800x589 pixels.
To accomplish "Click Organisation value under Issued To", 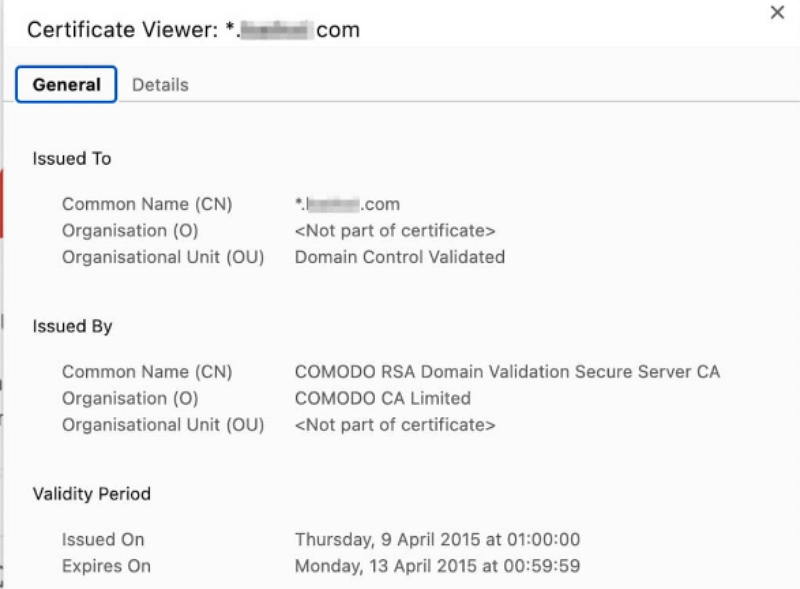I will [x=395, y=231].
